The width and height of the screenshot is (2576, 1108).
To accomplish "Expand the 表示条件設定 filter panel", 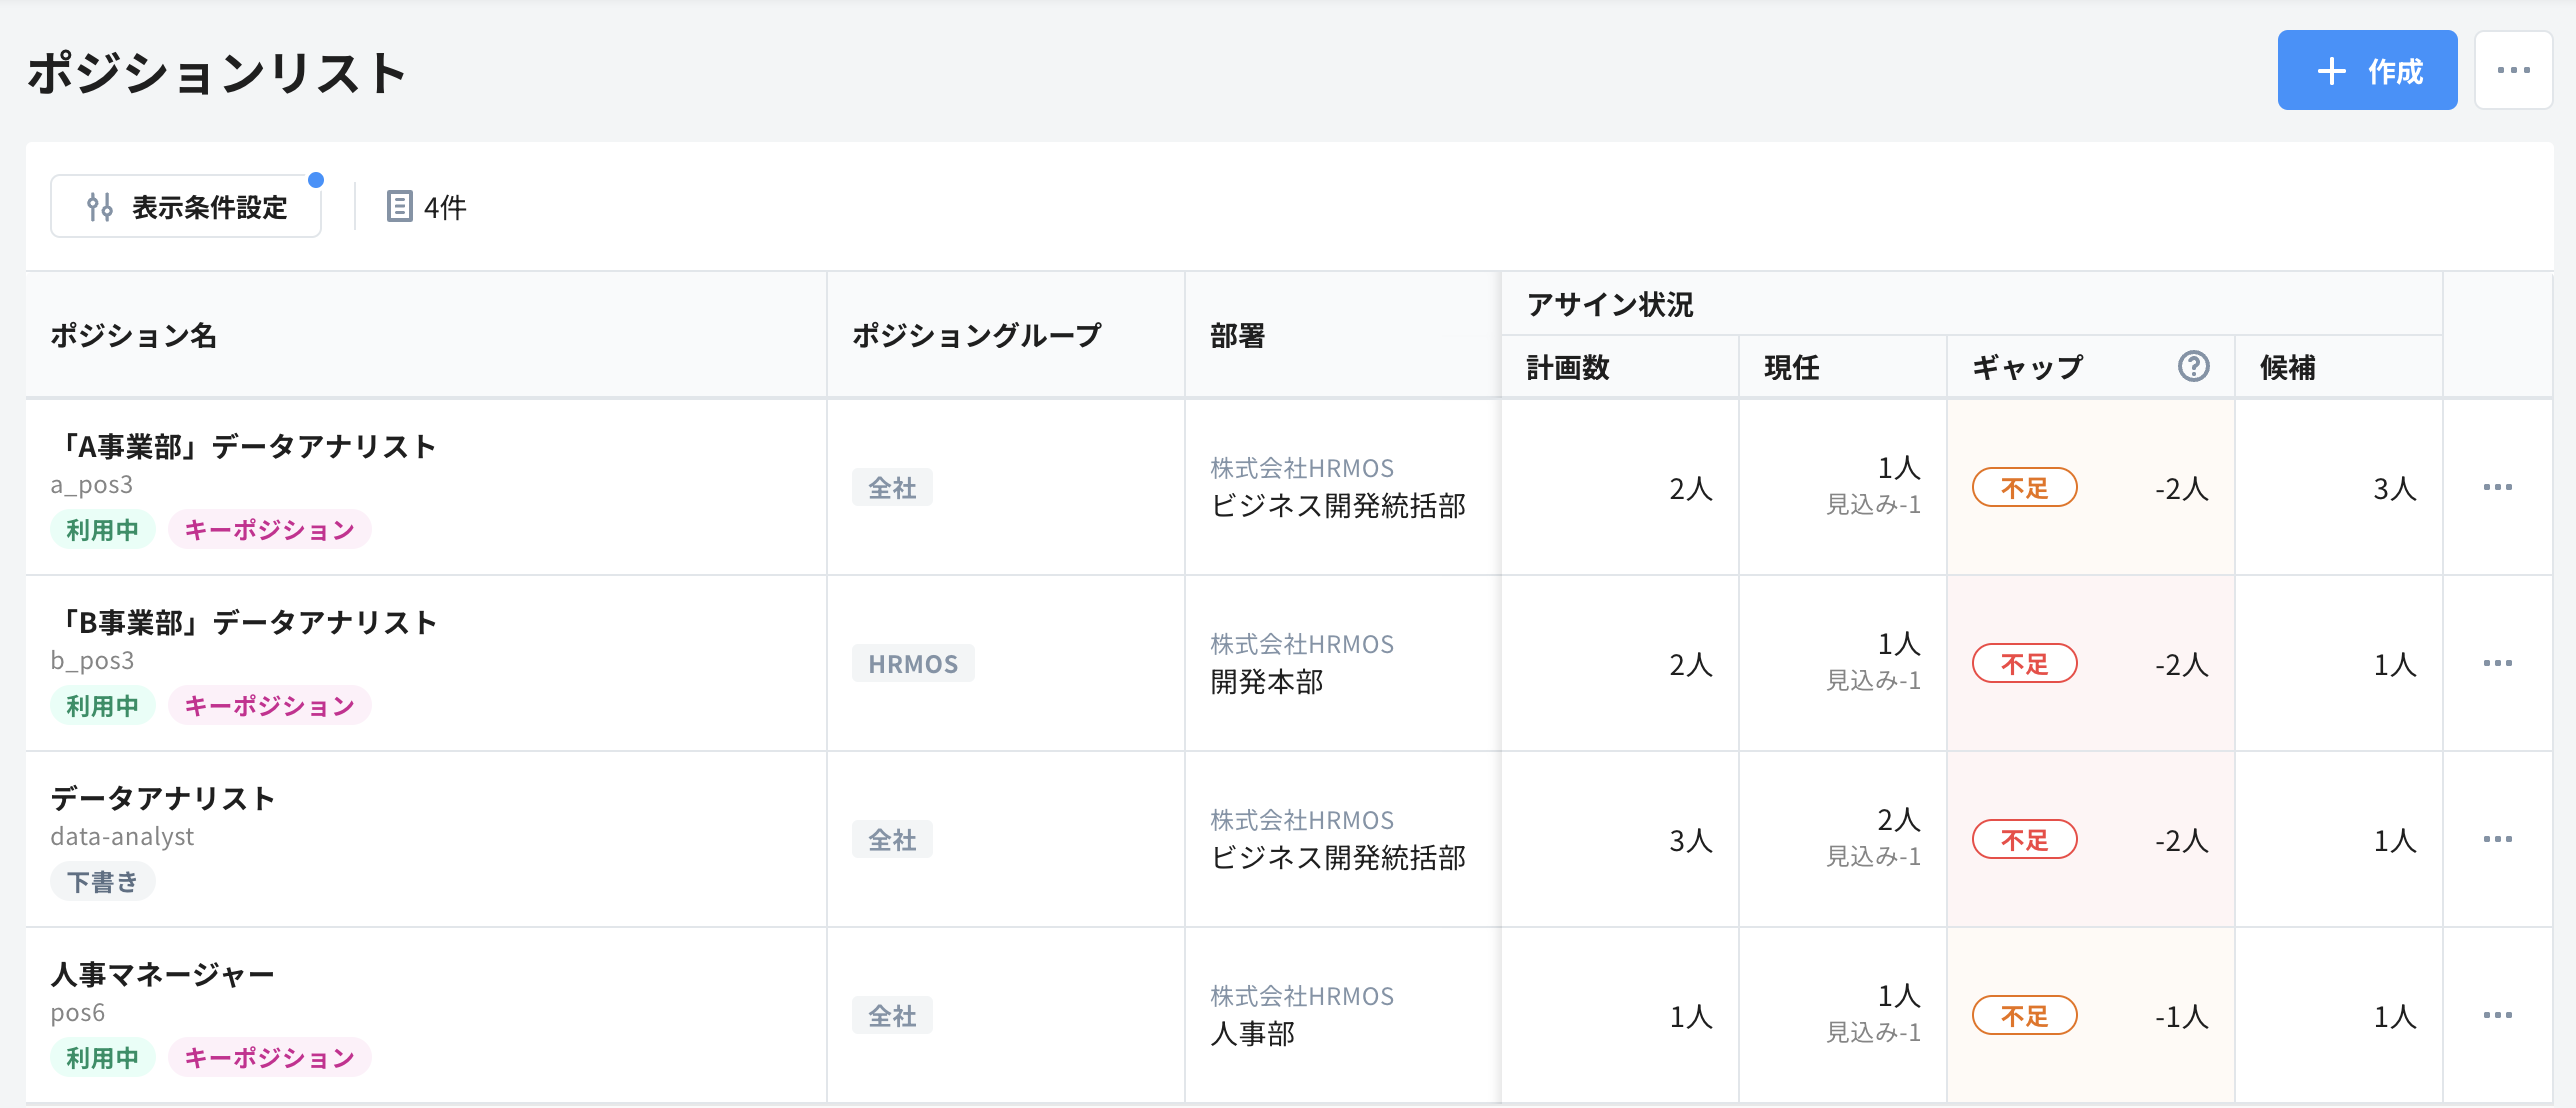I will point(186,206).
